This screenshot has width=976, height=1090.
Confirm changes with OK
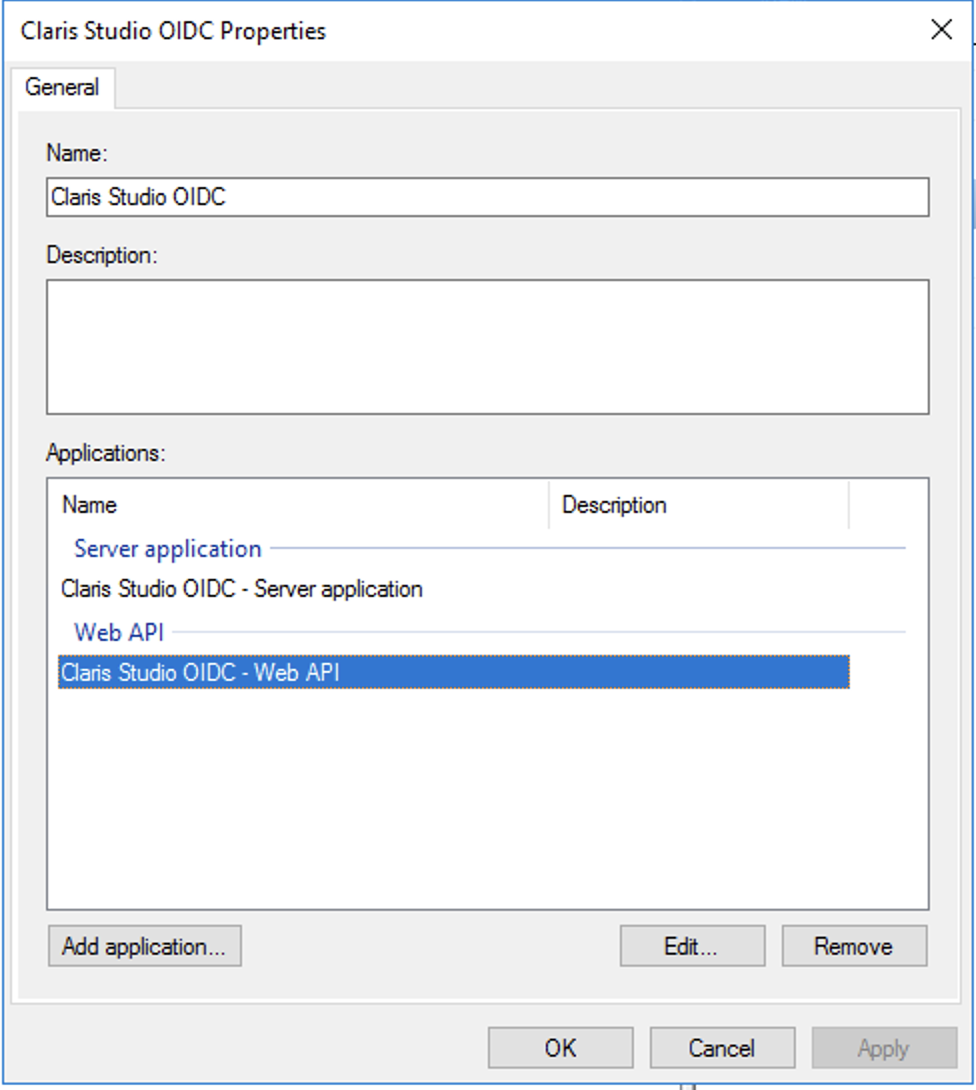560,1047
